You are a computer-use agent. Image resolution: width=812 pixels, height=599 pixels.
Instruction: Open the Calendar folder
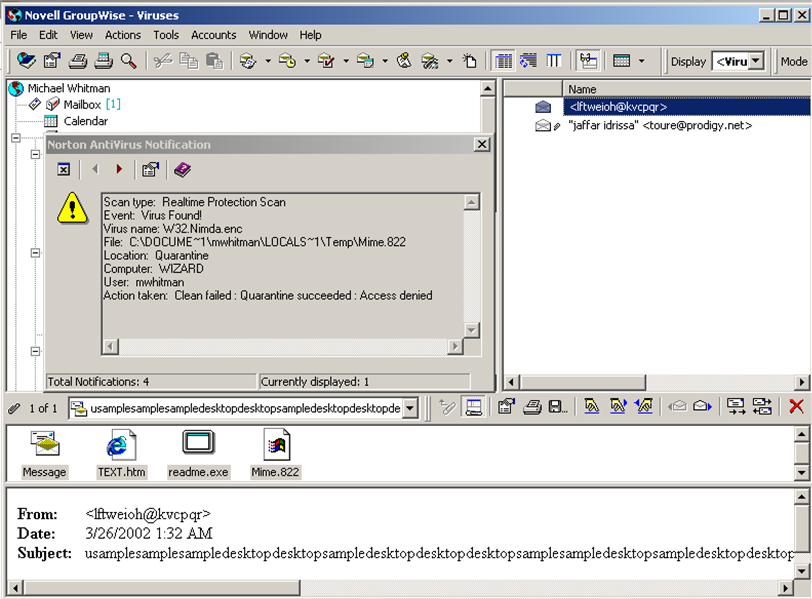[85, 121]
